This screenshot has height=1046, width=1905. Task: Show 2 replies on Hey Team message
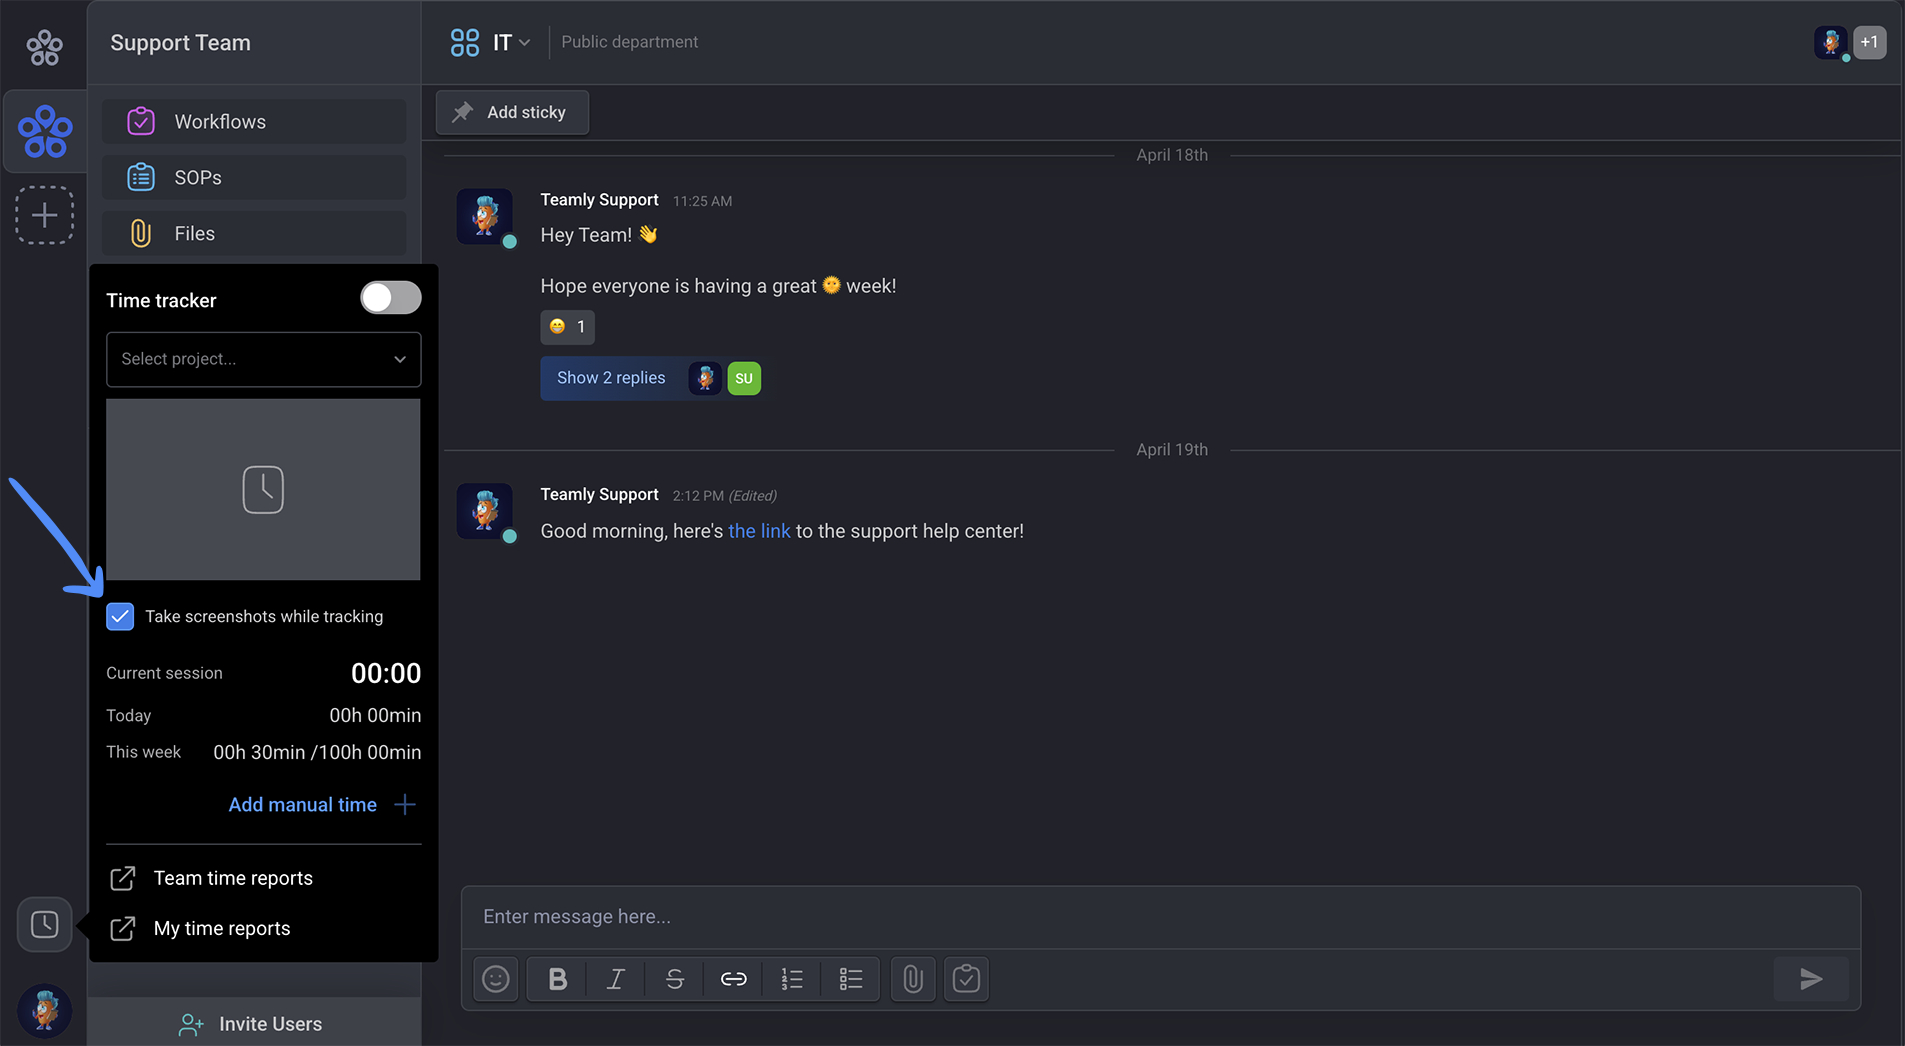pyautogui.click(x=611, y=378)
